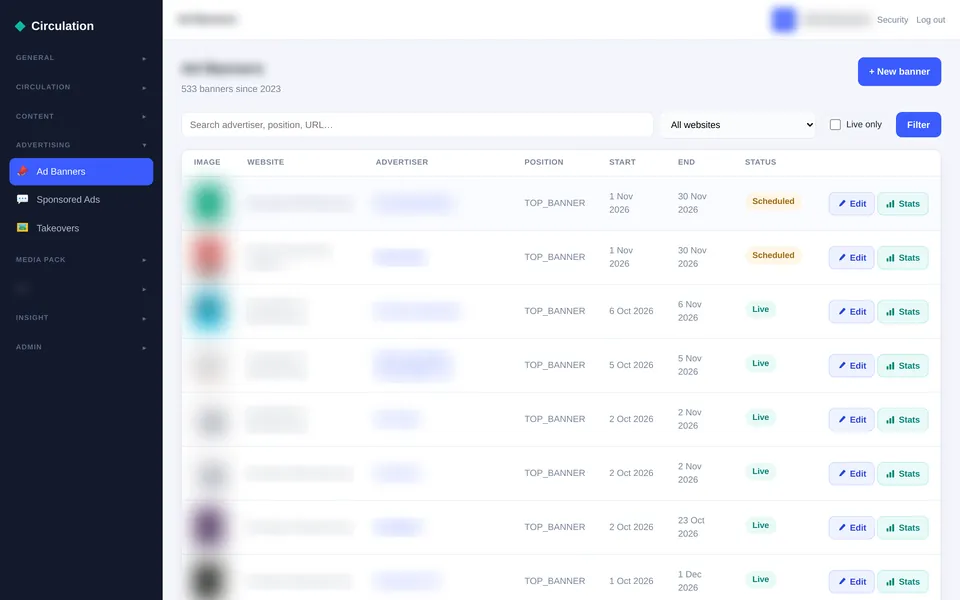The image size is (960, 600).
Task: Click the 5 Oct 2026 start date
Action: click(x=631, y=365)
